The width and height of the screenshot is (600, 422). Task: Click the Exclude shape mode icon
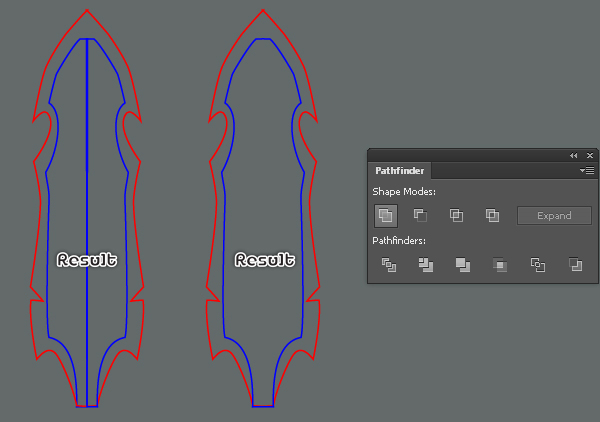click(x=492, y=215)
